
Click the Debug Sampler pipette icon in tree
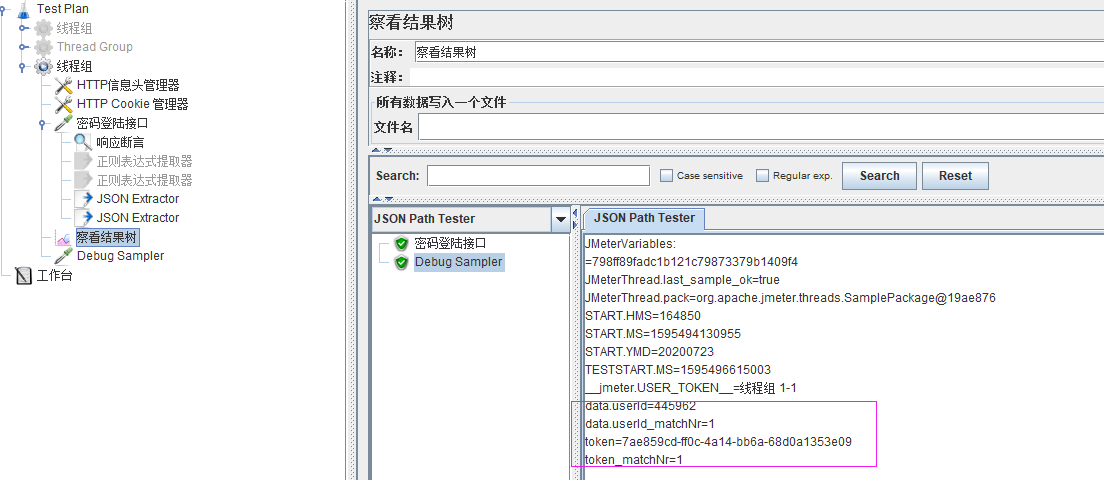64,256
